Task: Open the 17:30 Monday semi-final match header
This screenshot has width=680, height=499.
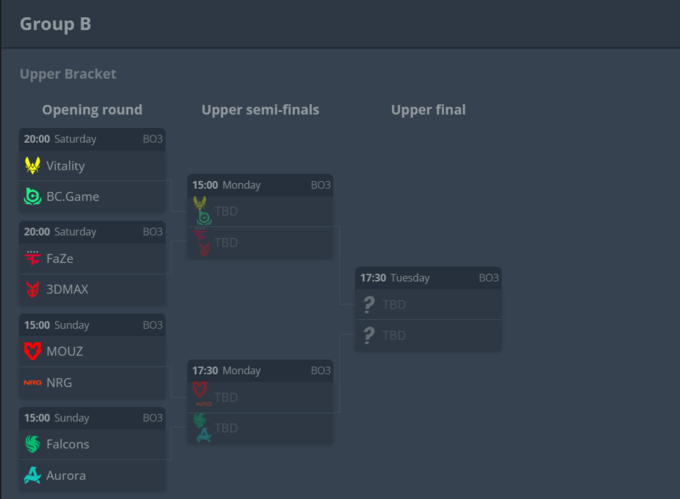Action: pos(260,370)
